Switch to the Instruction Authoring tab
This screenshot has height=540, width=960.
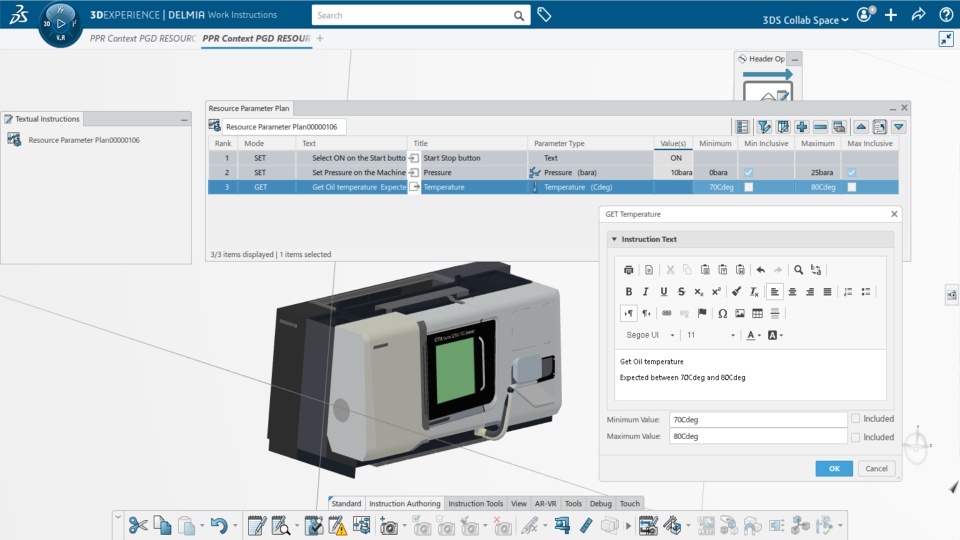click(x=404, y=504)
